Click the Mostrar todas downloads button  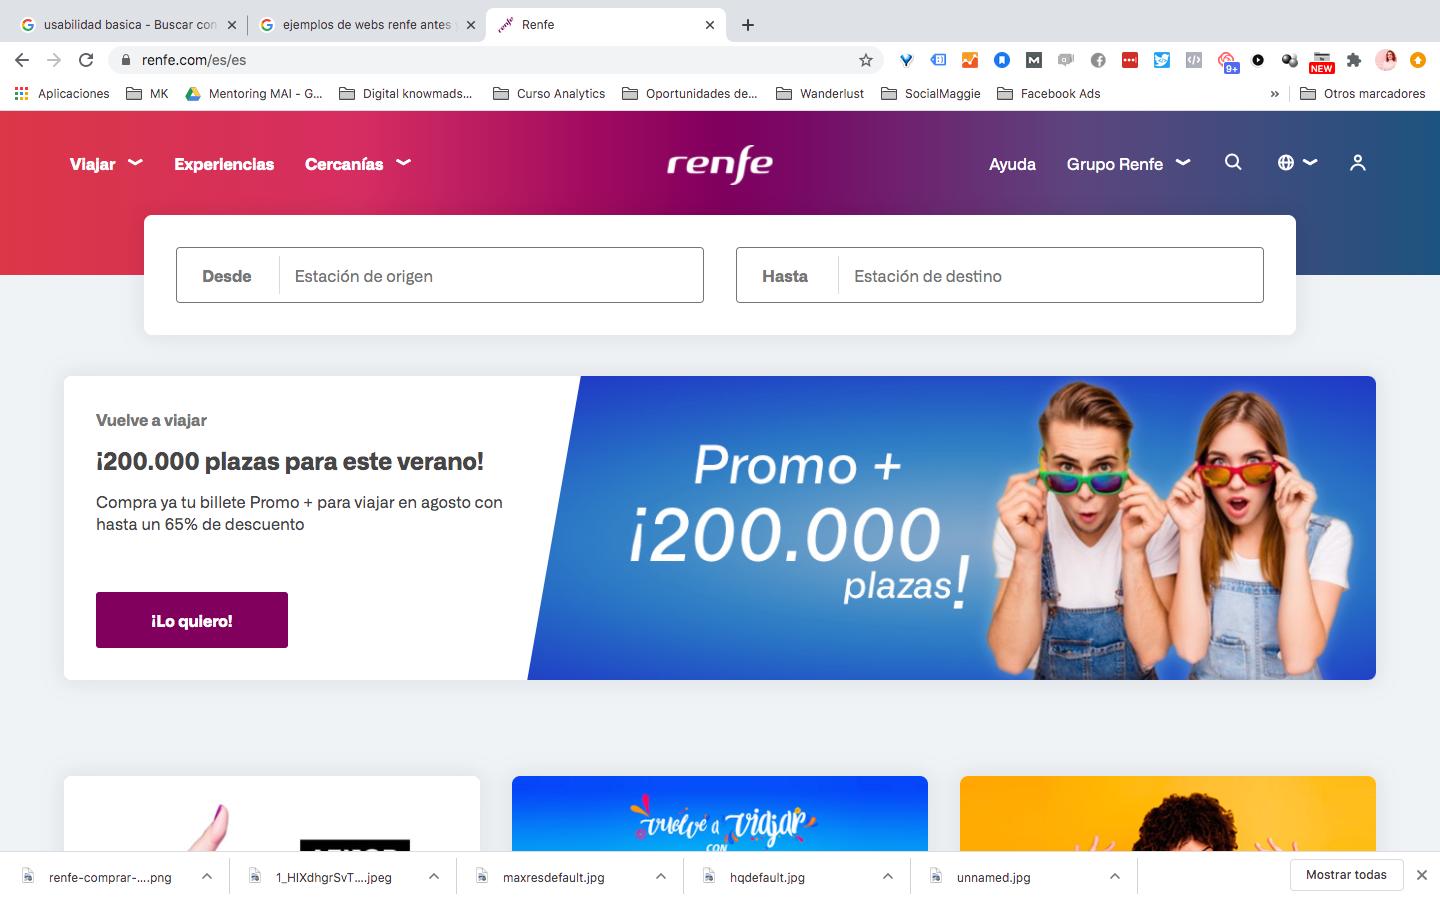tap(1346, 875)
